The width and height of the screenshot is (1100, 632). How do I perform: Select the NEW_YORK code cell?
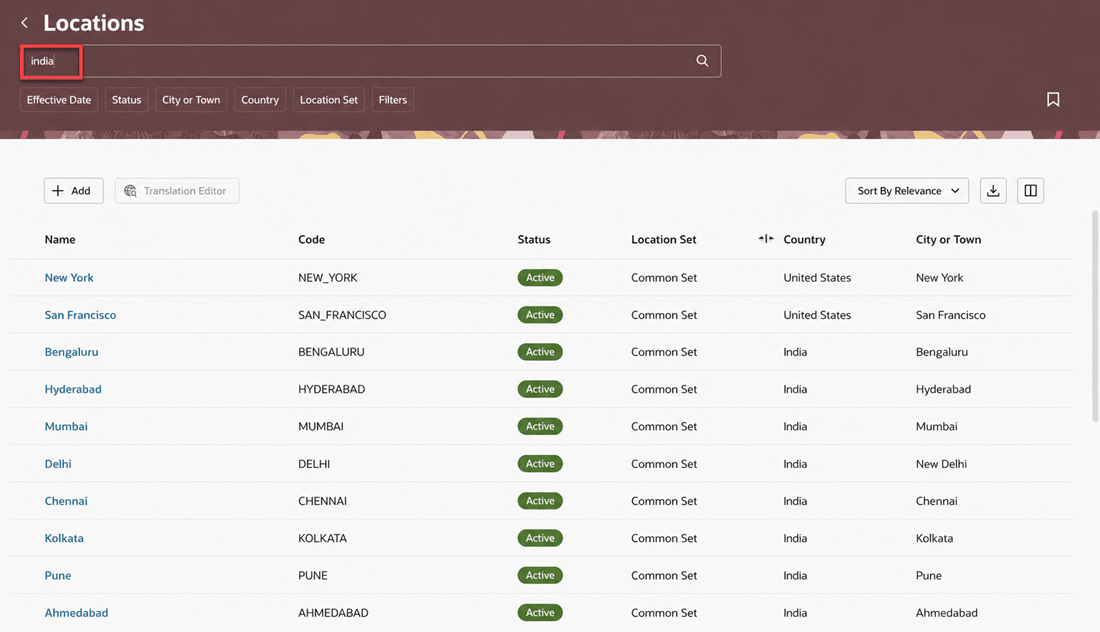coord(328,278)
